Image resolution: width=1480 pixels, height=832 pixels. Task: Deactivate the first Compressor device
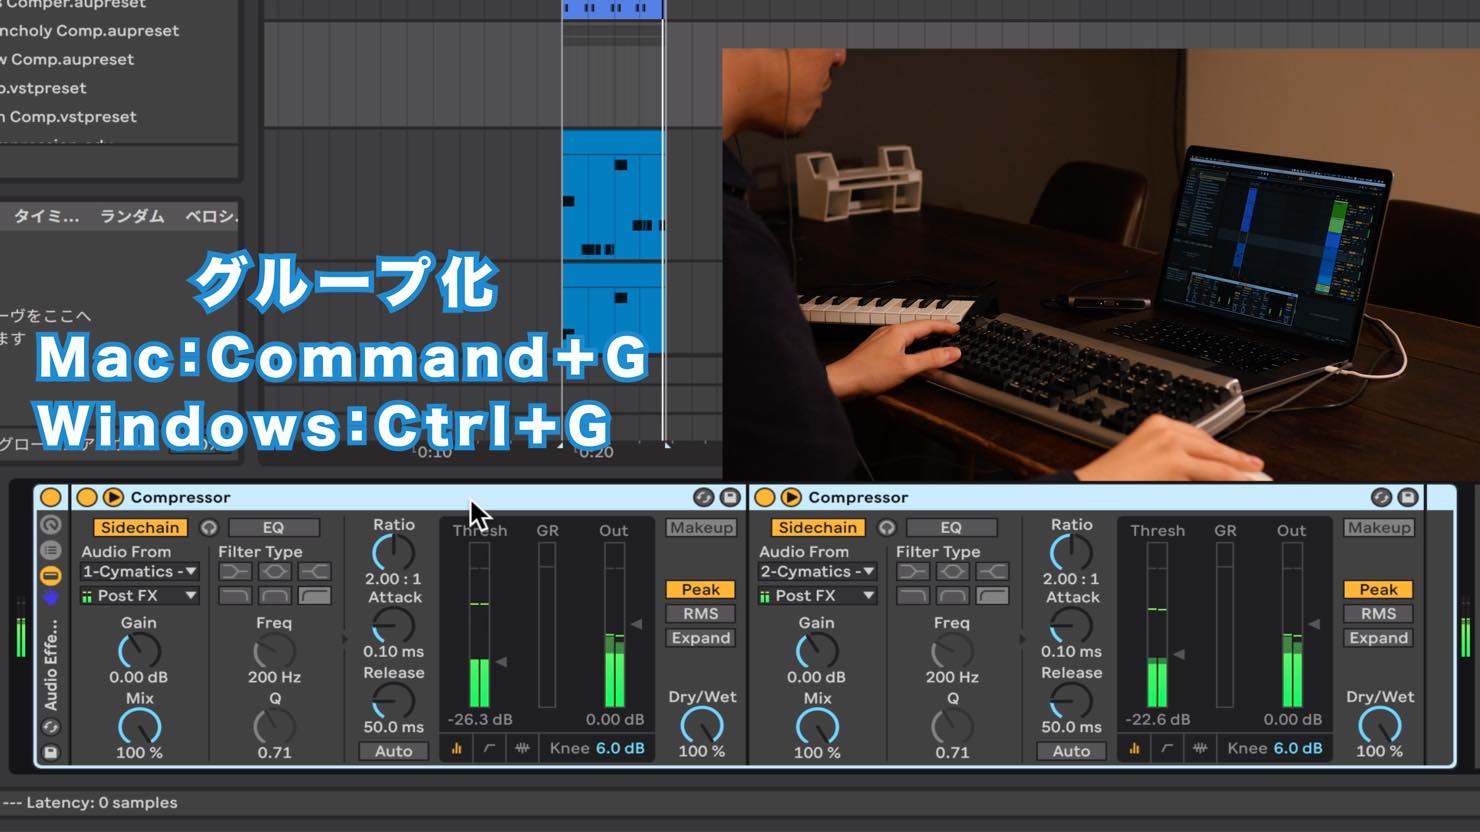tap(87, 497)
